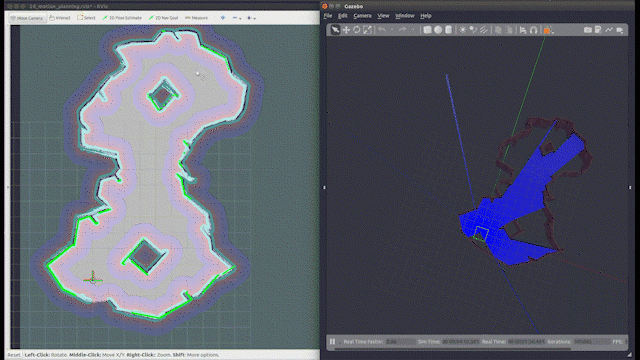
Task: Pause the Gazebo simulation
Action: point(332,342)
